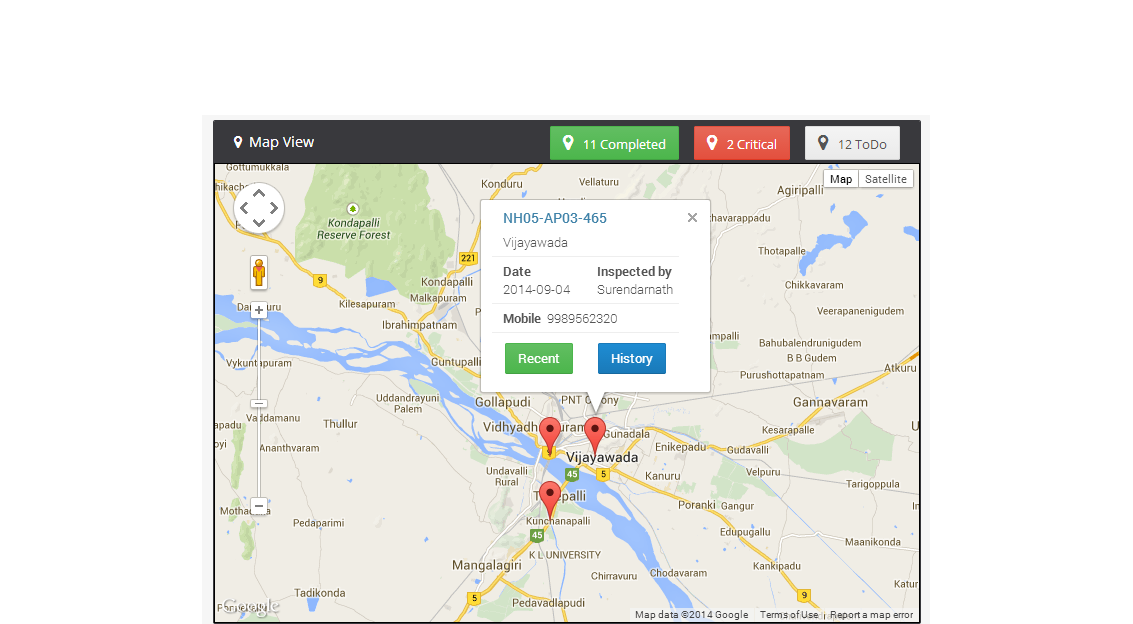Open the NH05-AP03-465 link
The height and width of the screenshot is (624, 1133).
555,218
